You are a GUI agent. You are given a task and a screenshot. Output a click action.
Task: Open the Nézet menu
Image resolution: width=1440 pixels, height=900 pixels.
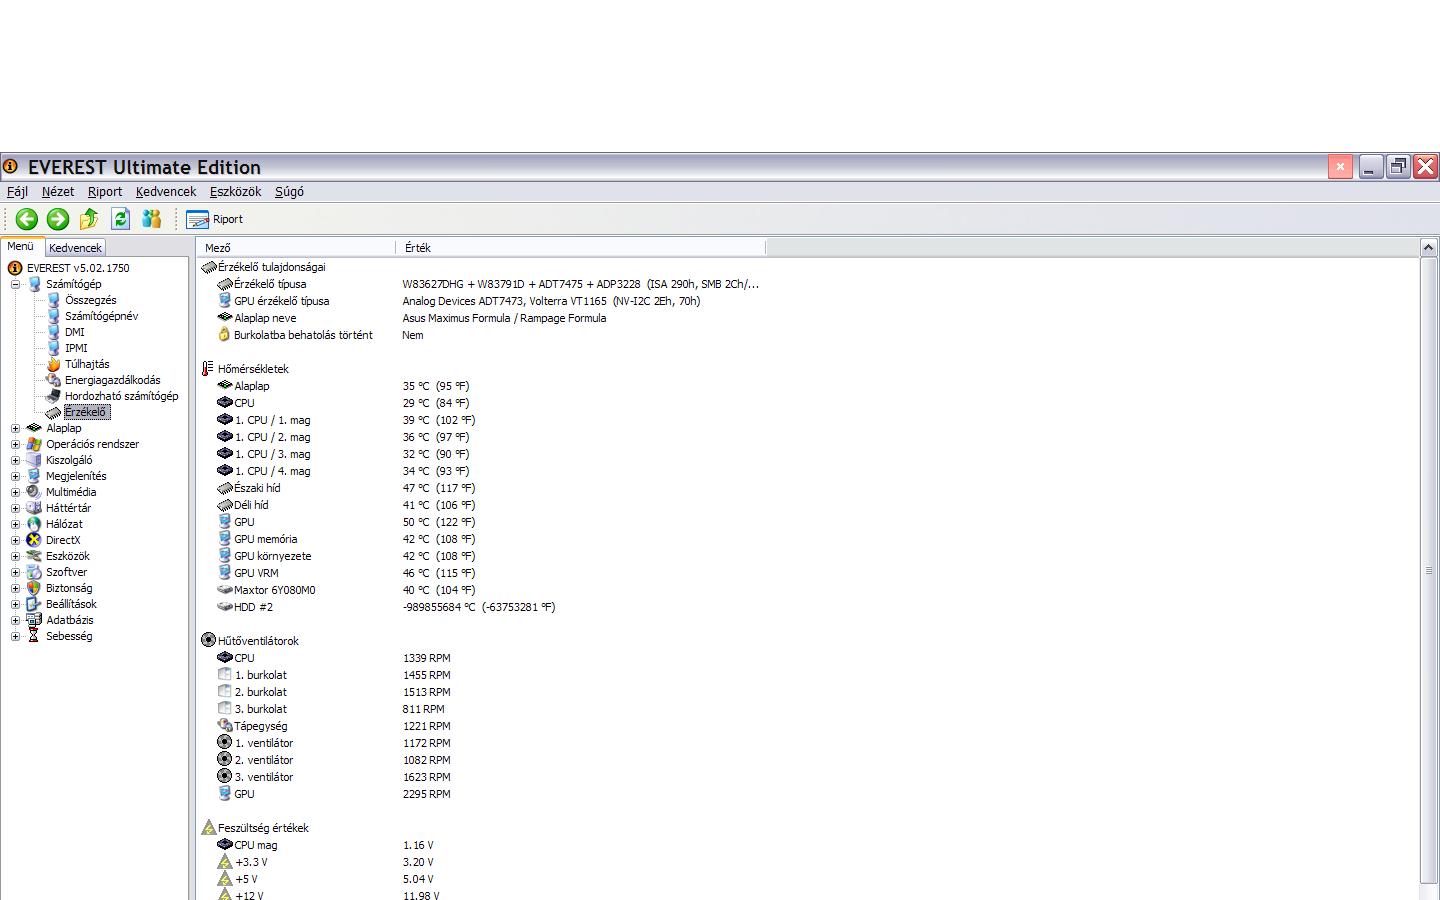click(x=58, y=192)
